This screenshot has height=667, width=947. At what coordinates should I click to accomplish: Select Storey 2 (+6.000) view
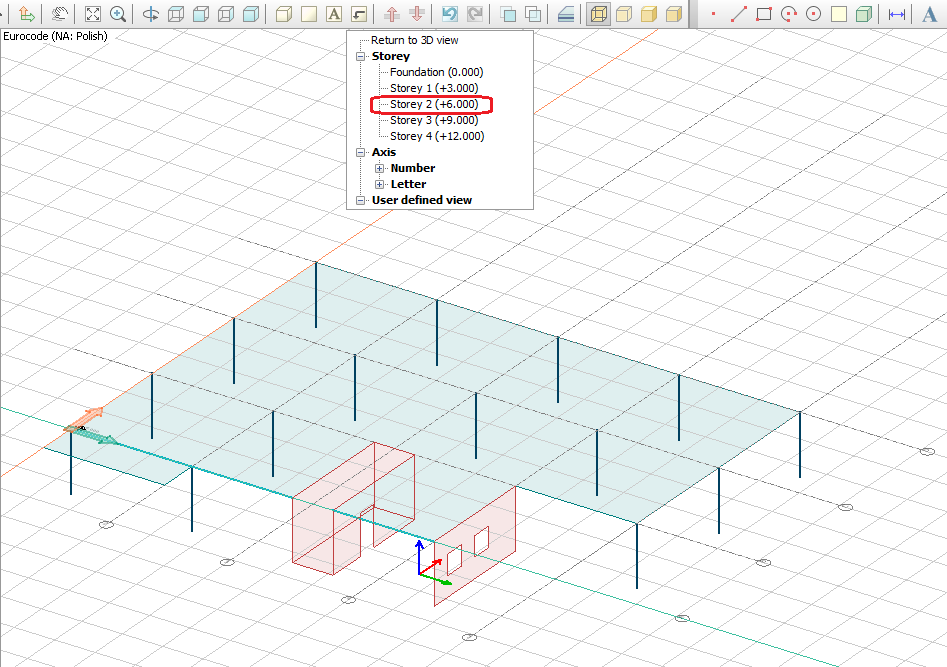point(434,104)
